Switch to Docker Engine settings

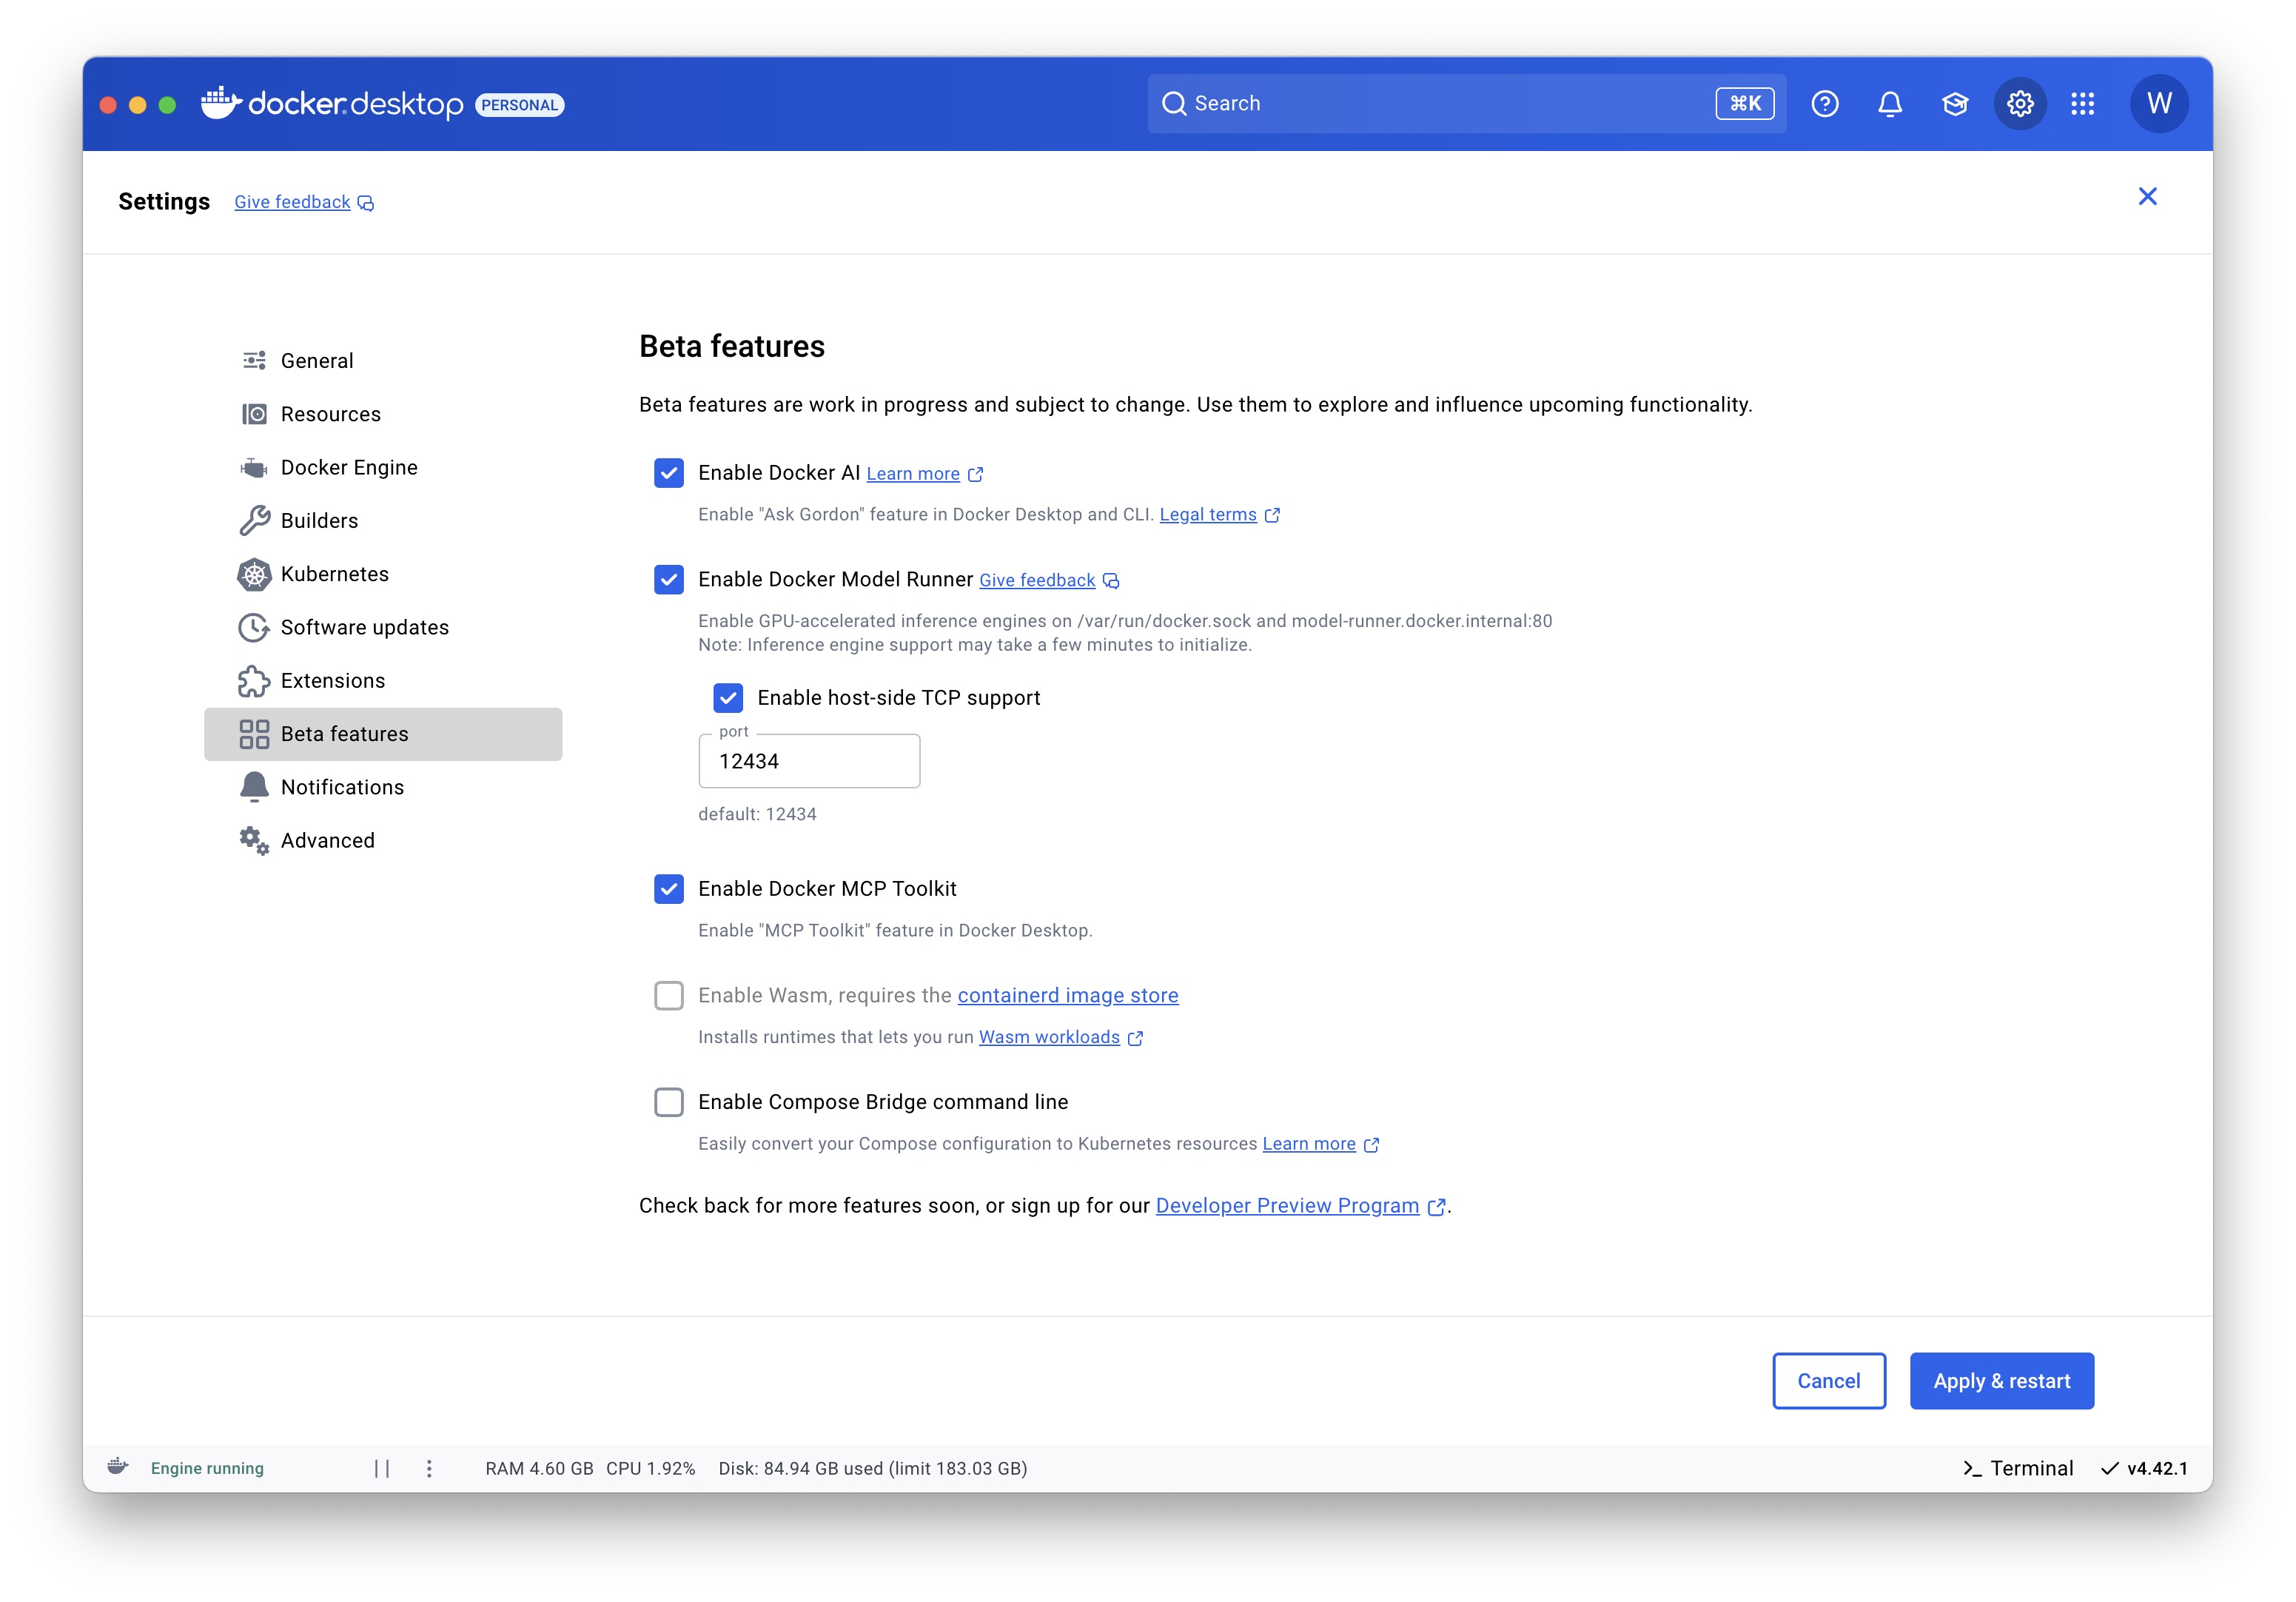click(348, 467)
